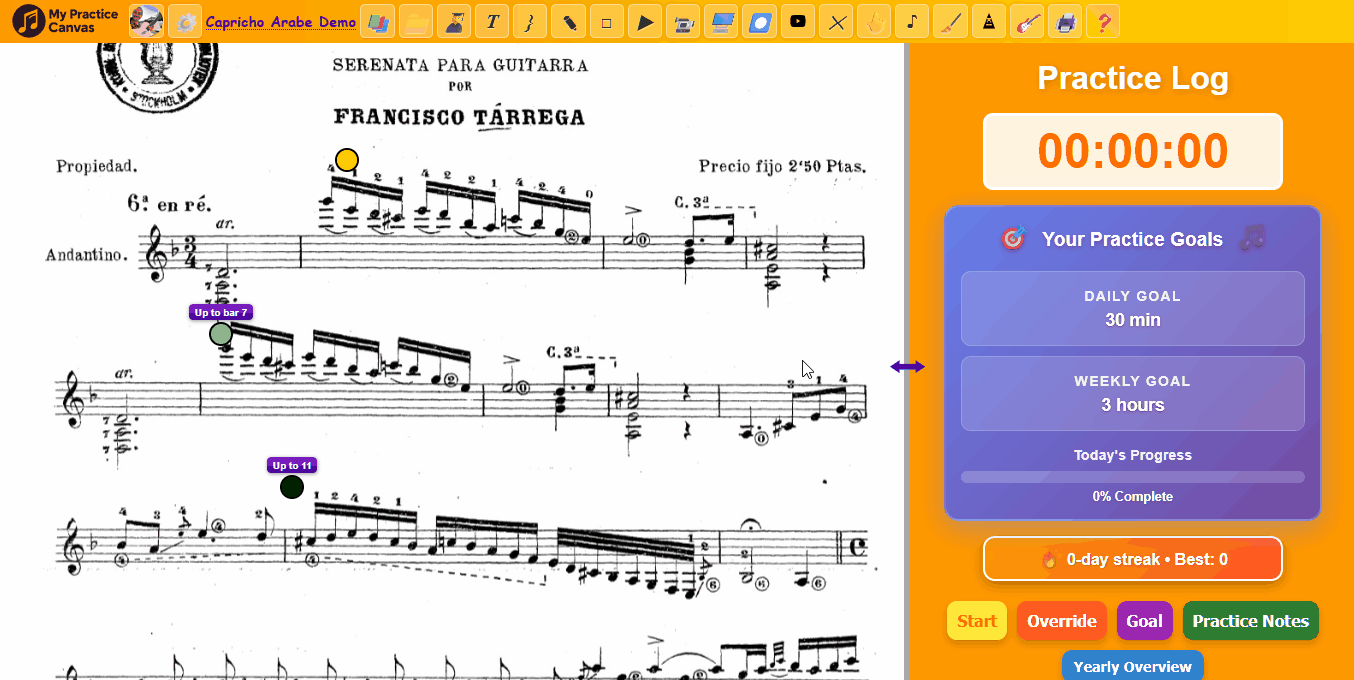Viewport: 1354px width, 680px height.
Task: Select the square shape tool
Action: [x=606, y=21]
